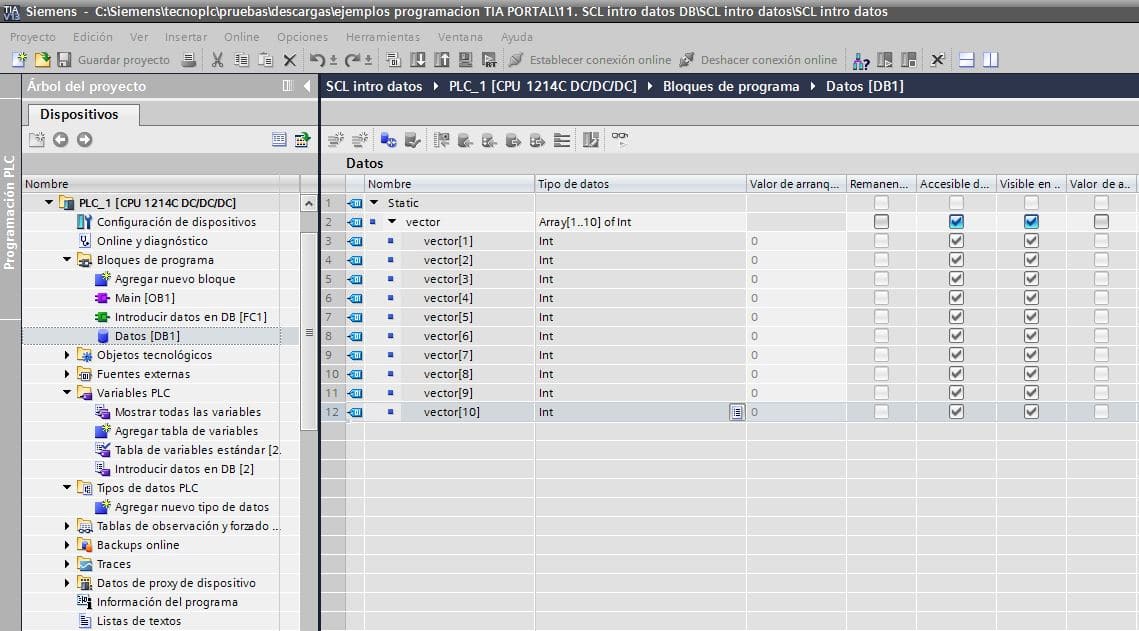Click project tree scrollbar up arrow
The width and height of the screenshot is (1139, 631).
[x=309, y=203]
